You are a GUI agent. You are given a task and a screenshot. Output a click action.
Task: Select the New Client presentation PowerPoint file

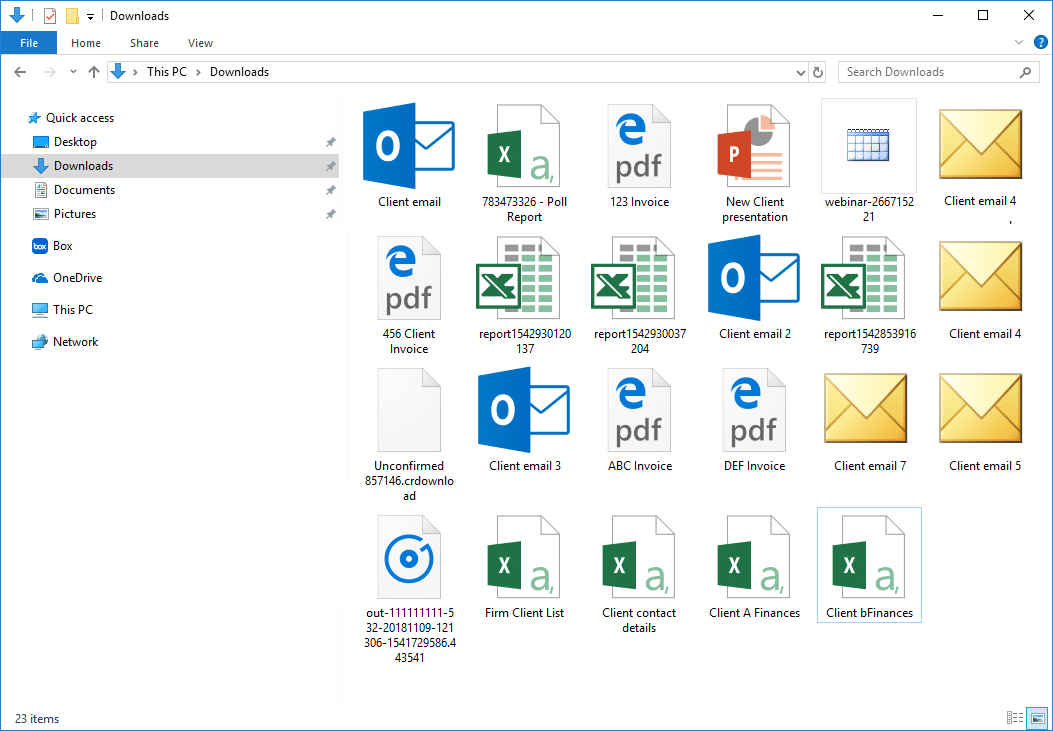[754, 163]
